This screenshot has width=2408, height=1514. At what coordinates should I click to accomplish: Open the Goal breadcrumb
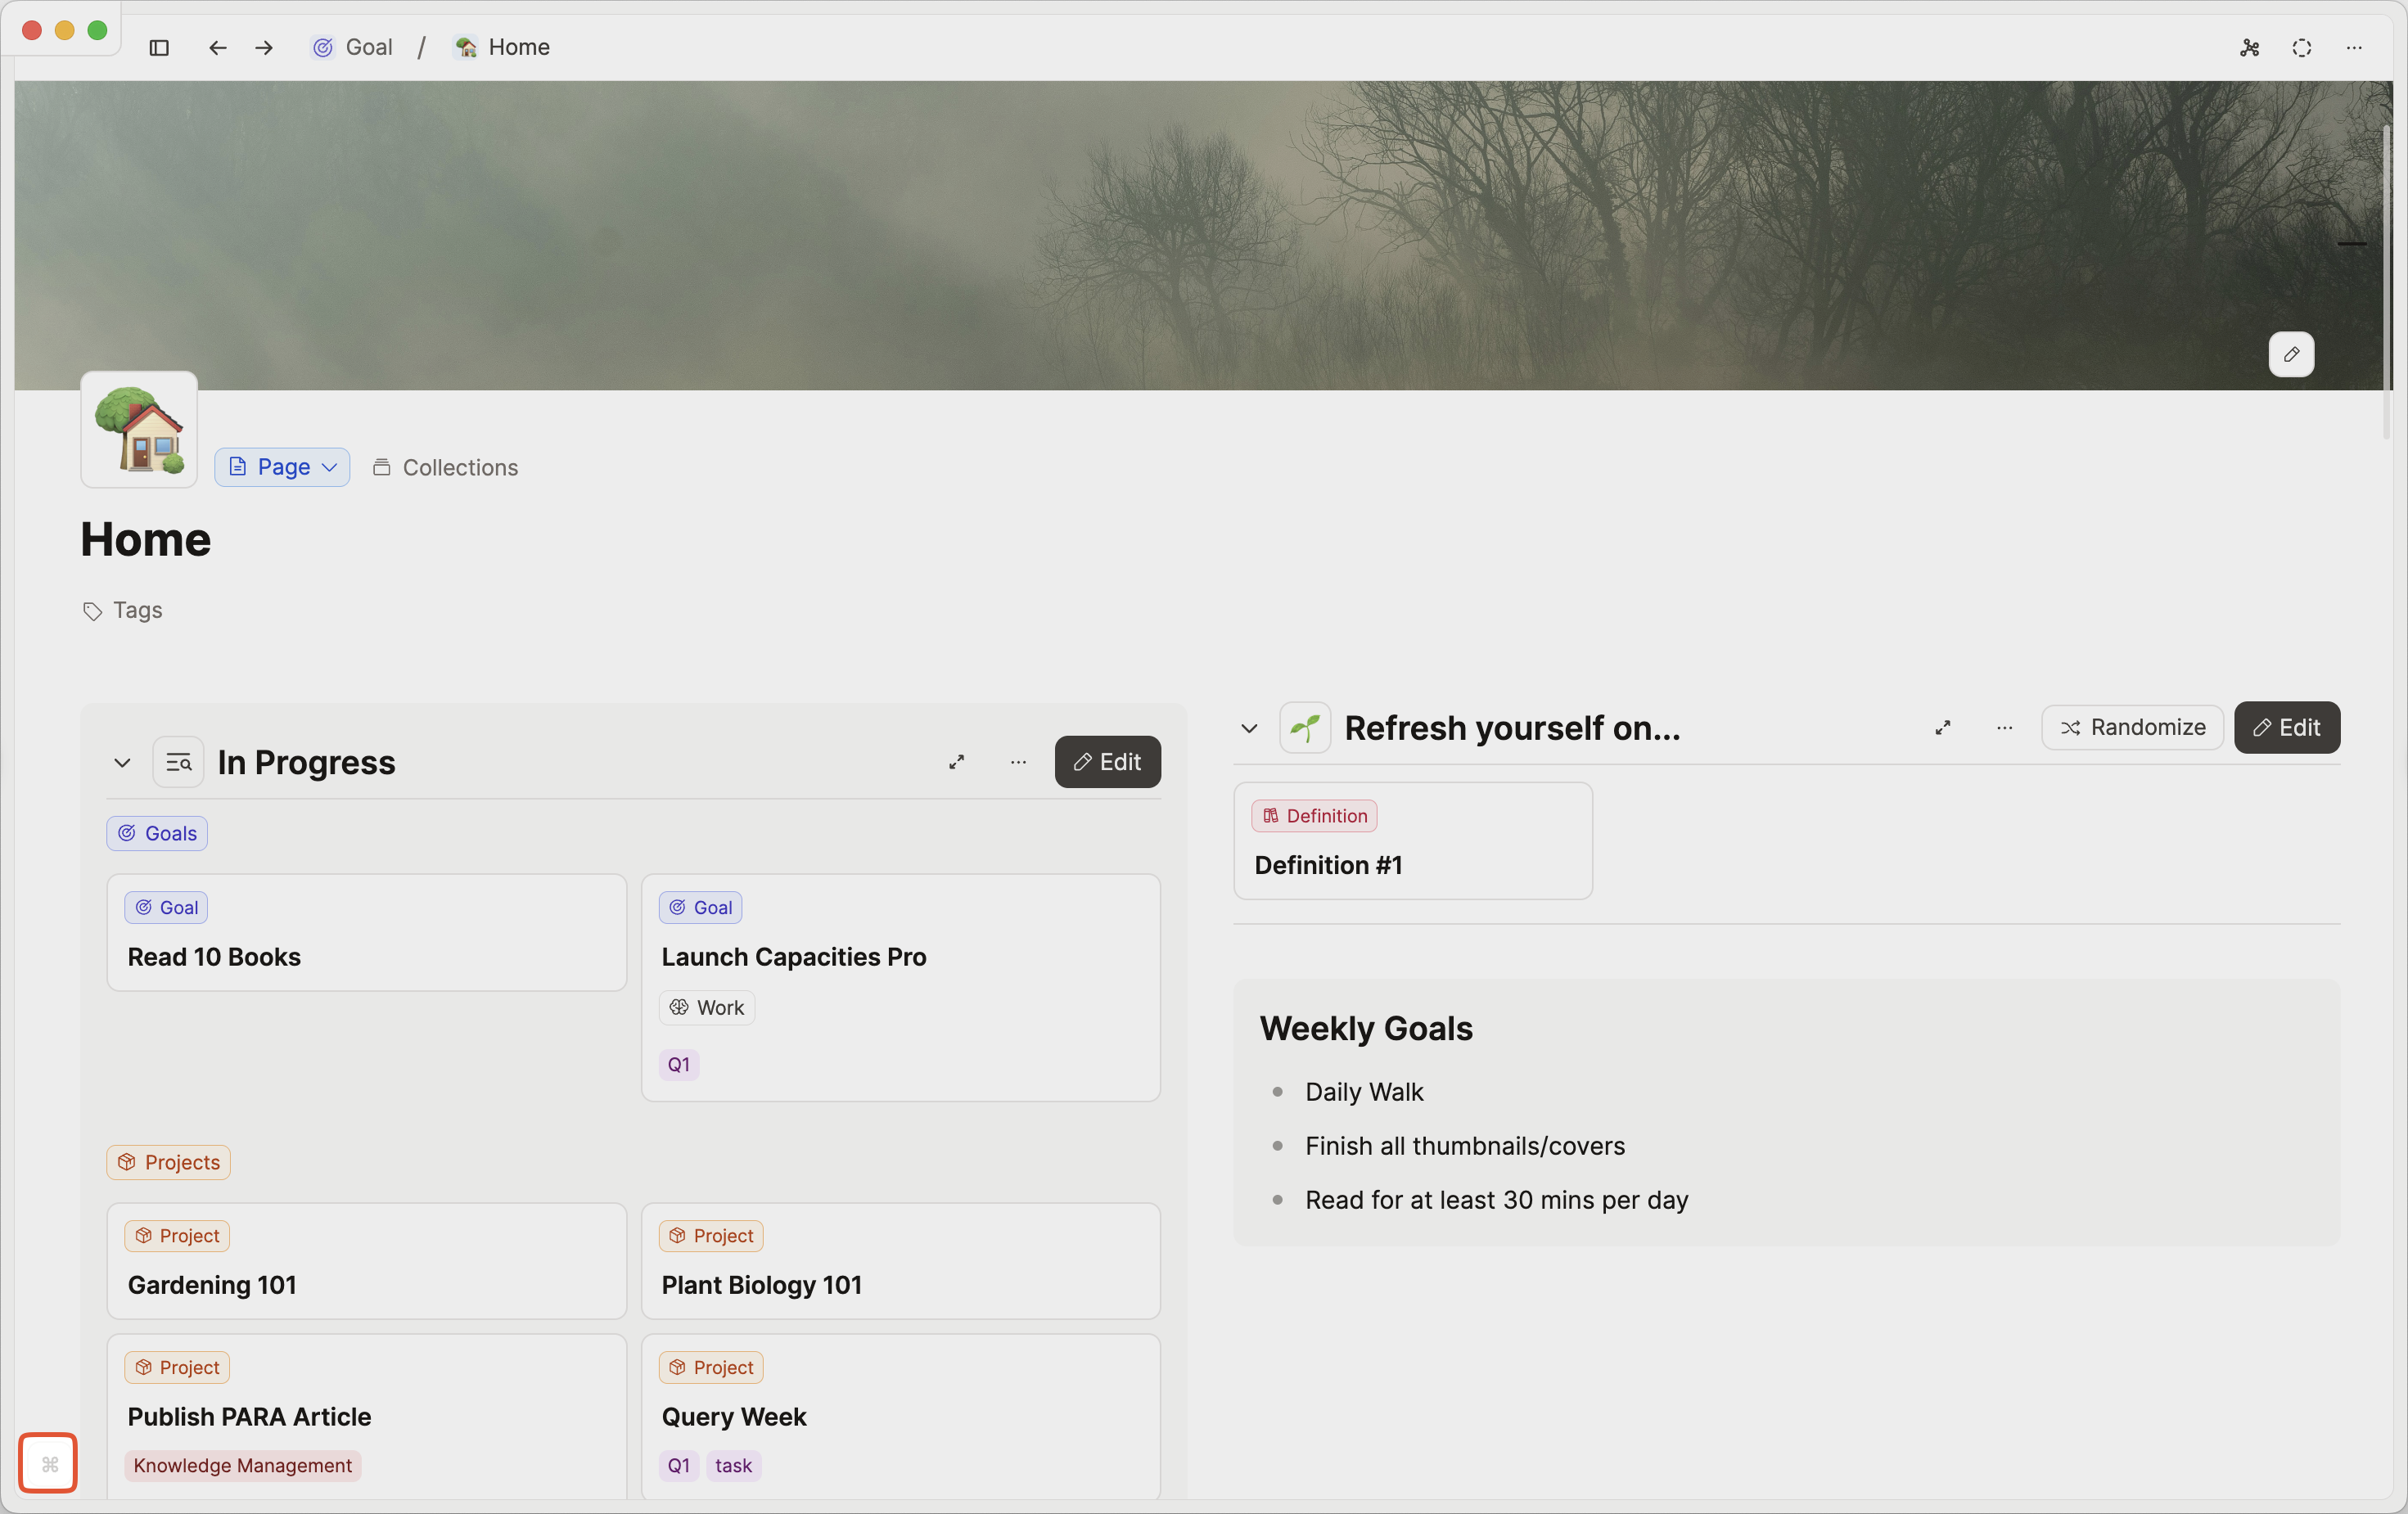[353, 47]
